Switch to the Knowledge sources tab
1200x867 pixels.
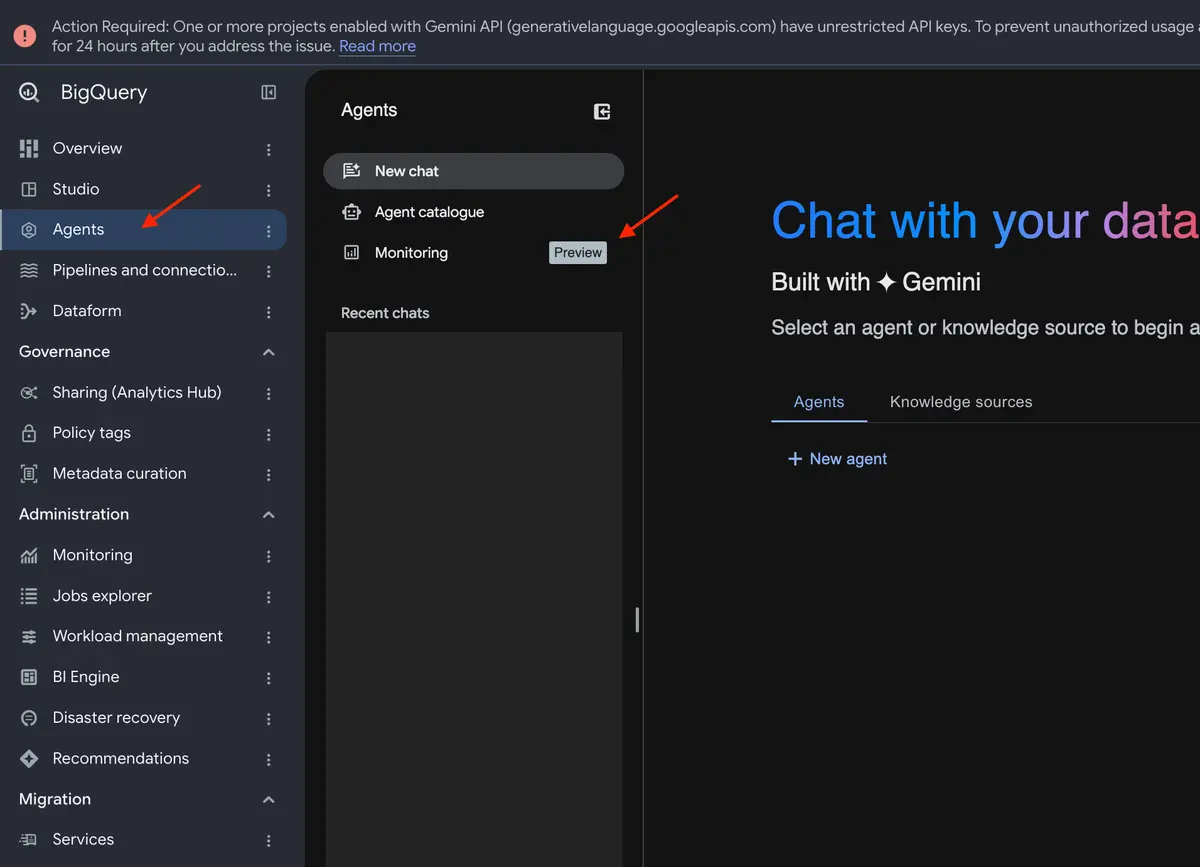click(x=961, y=402)
